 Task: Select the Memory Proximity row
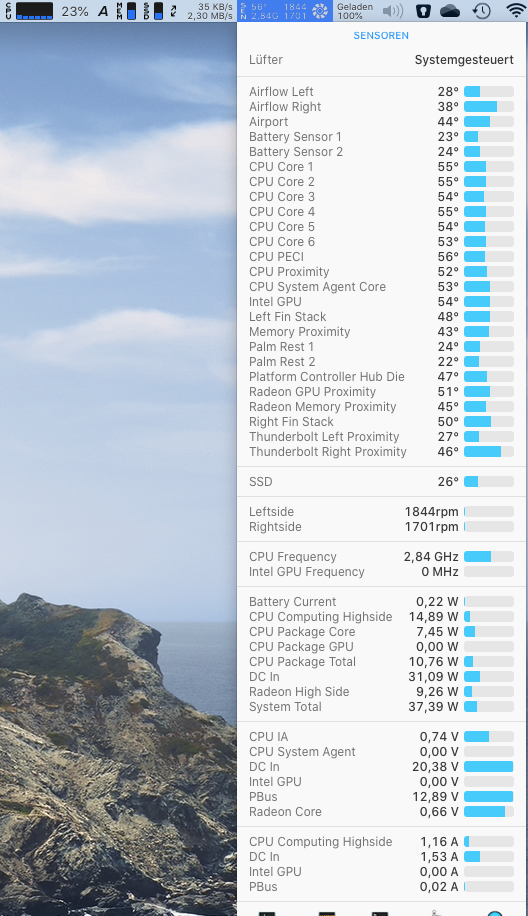(x=381, y=332)
